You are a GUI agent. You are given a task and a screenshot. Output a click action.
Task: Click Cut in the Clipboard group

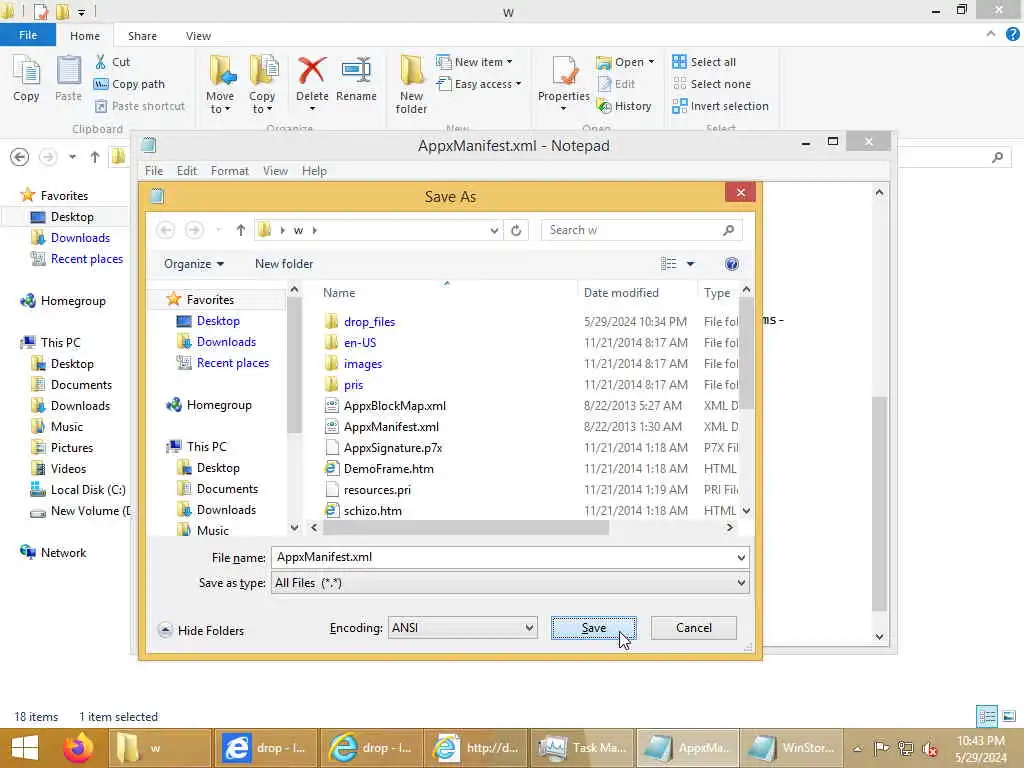[x=112, y=62]
